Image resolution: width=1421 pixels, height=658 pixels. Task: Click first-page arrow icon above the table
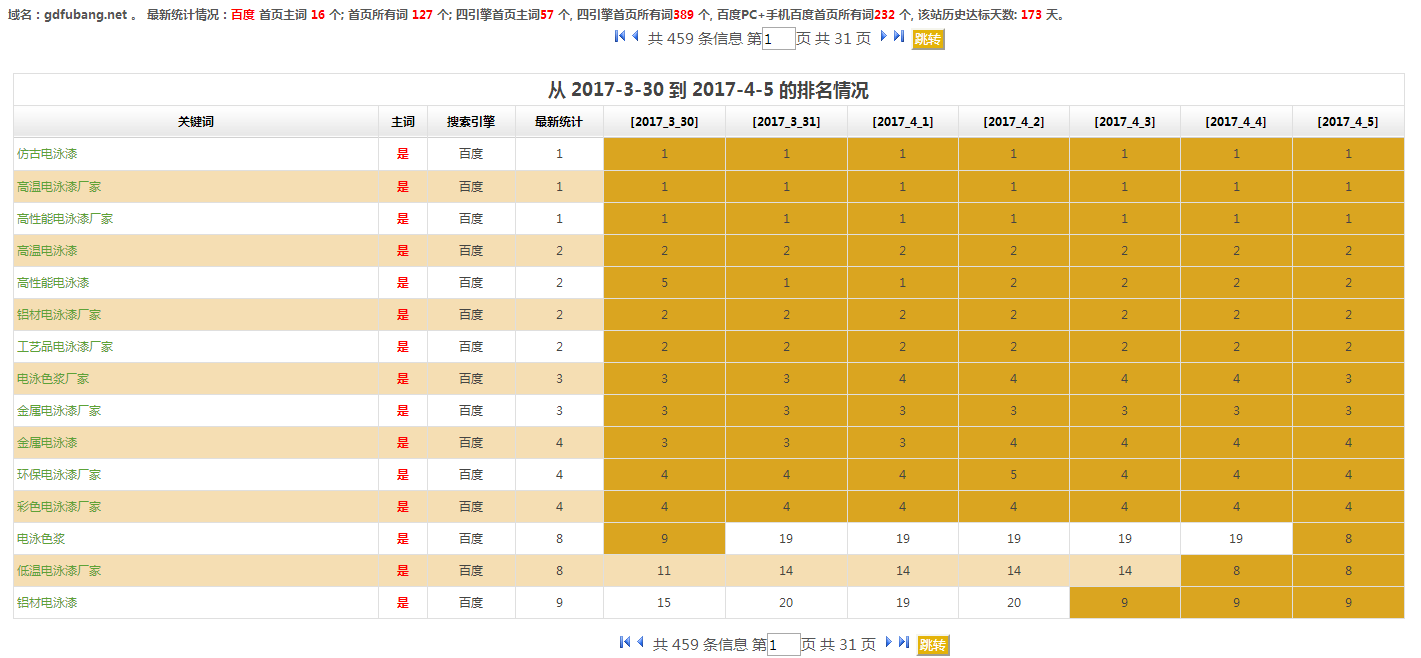(x=620, y=37)
